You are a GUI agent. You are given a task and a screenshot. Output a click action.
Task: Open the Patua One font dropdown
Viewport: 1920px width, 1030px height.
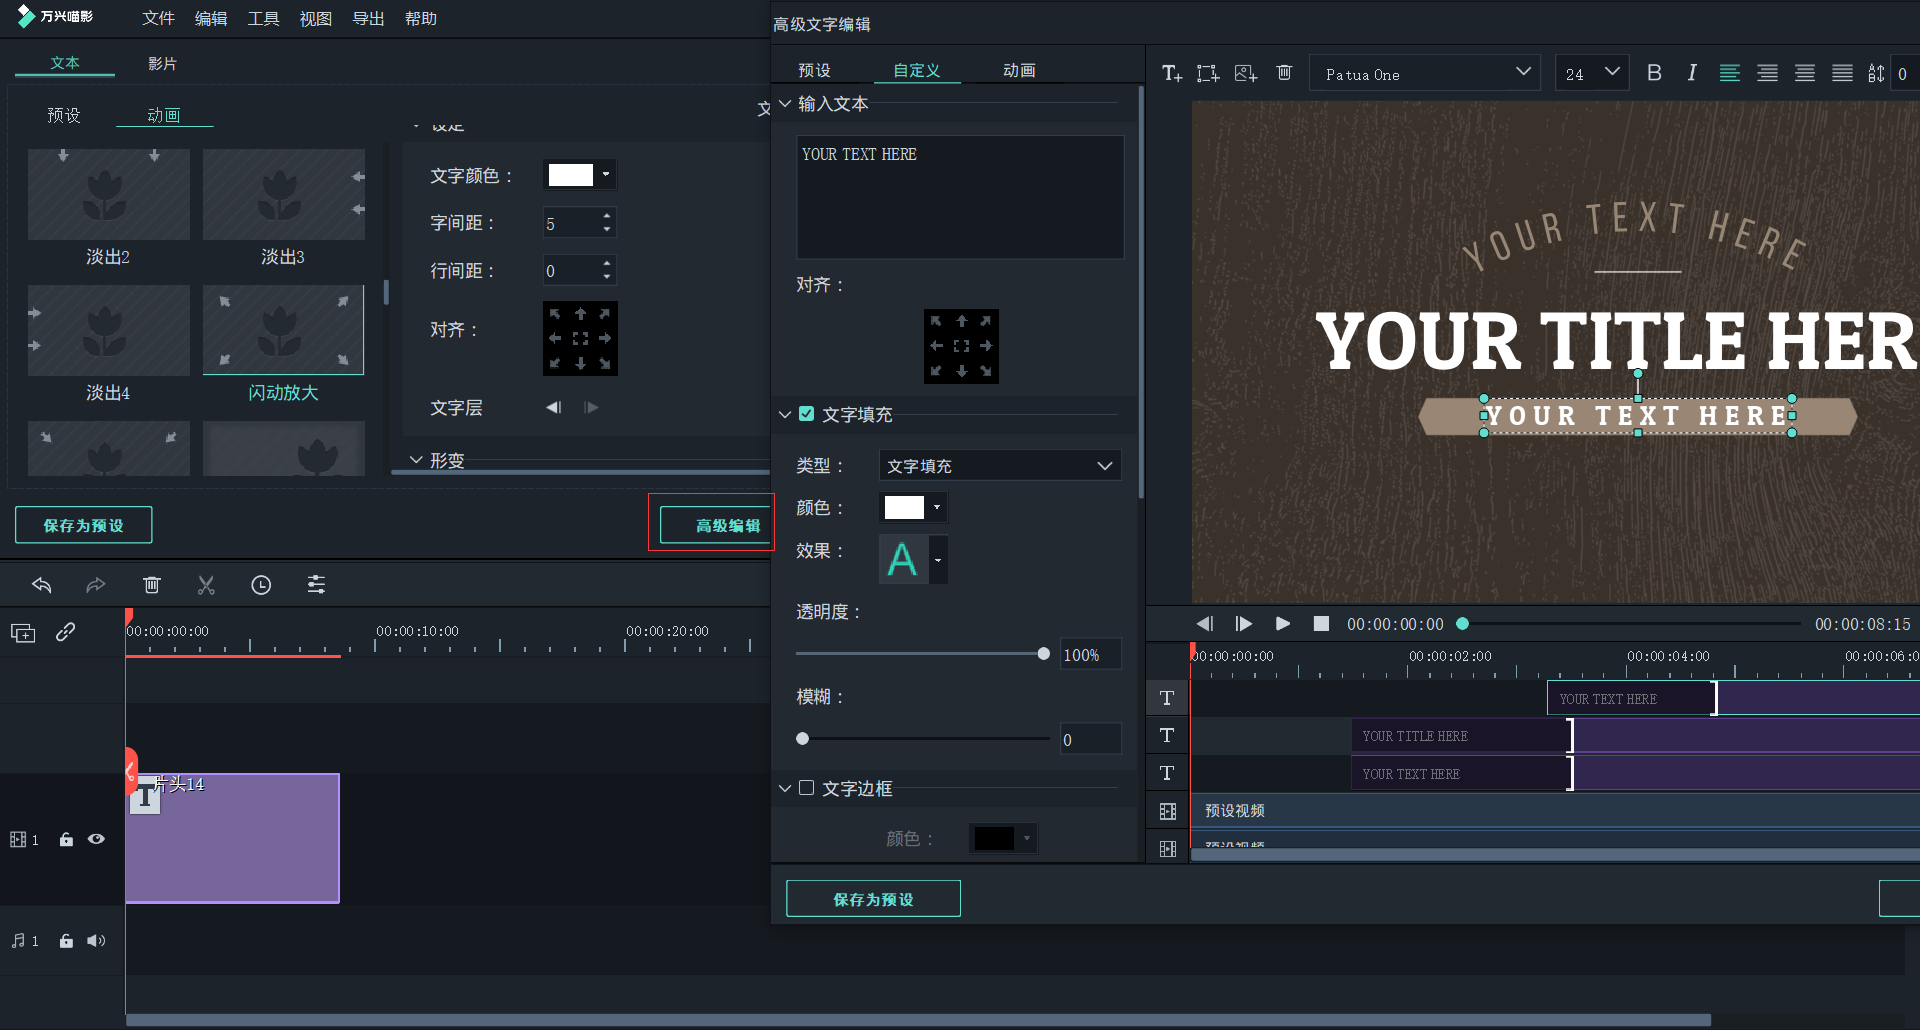pos(1426,73)
